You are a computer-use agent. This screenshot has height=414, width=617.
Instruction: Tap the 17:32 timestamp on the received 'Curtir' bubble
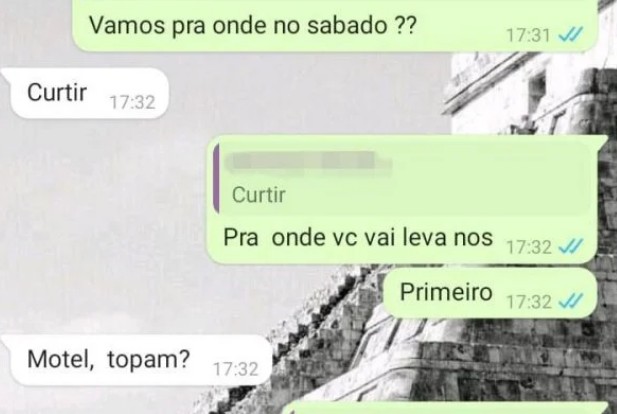pyautogui.click(x=133, y=102)
